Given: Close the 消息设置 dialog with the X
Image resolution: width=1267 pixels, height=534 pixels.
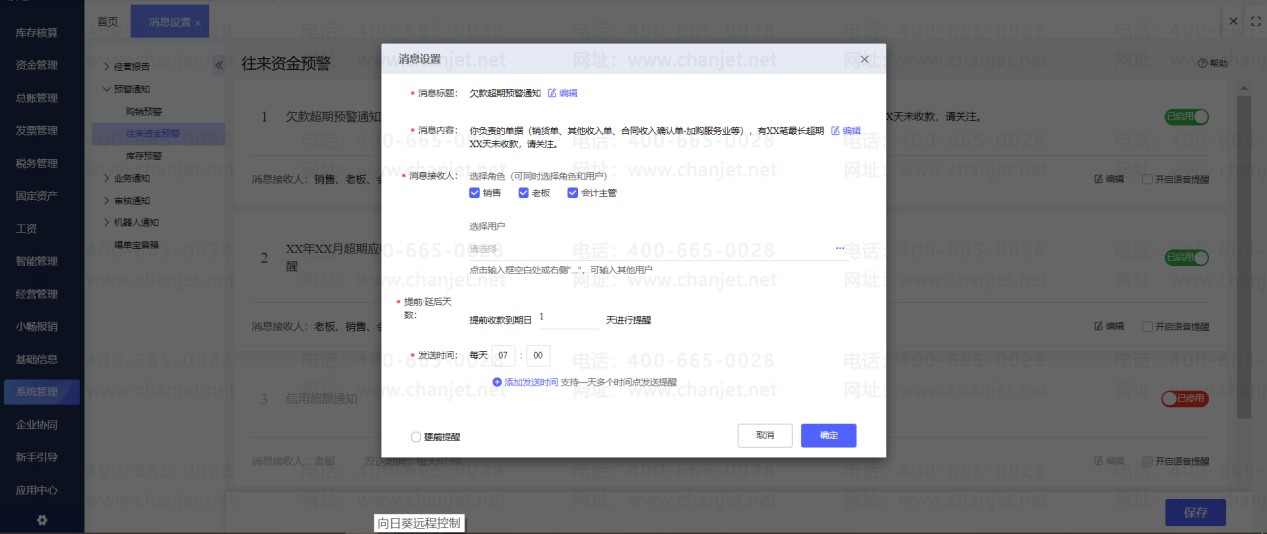Looking at the screenshot, I should pos(865,60).
